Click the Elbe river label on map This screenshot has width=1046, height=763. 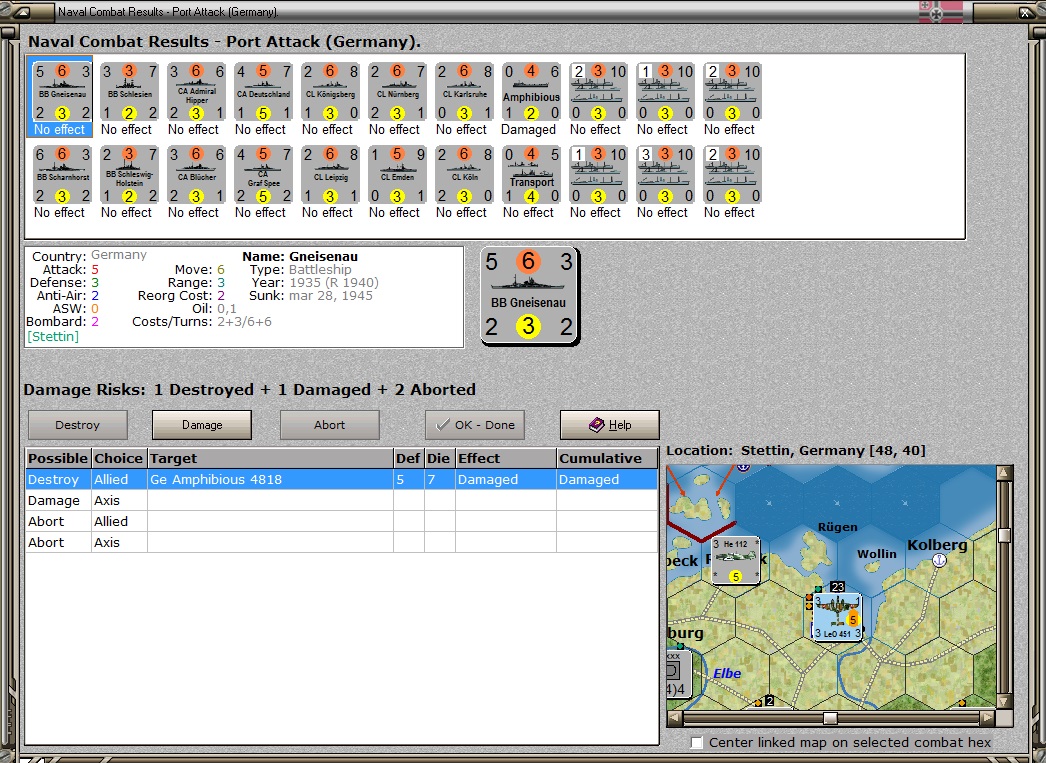[727, 674]
